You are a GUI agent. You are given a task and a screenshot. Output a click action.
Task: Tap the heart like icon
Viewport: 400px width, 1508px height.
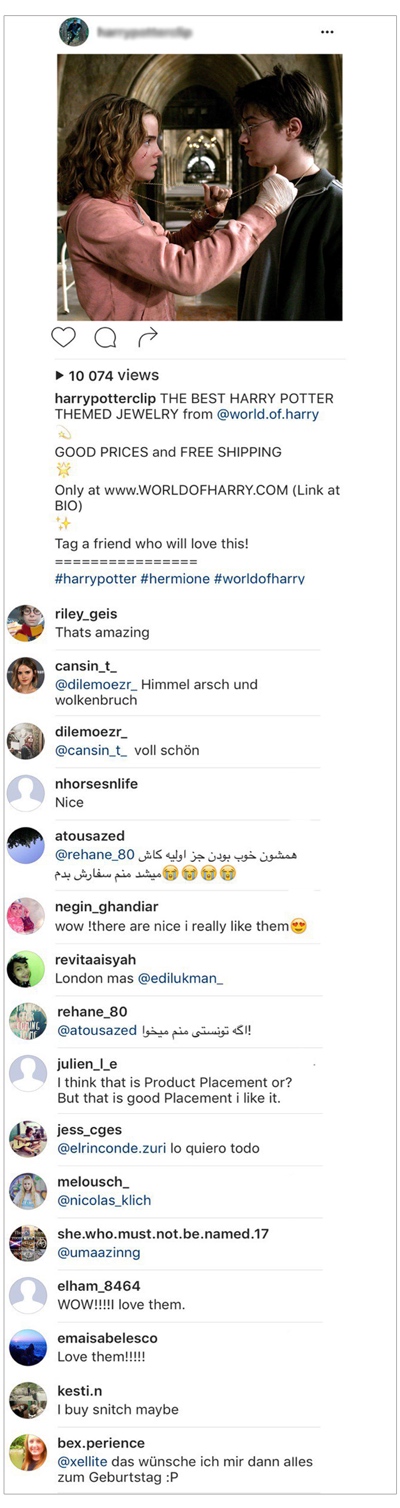click(64, 337)
